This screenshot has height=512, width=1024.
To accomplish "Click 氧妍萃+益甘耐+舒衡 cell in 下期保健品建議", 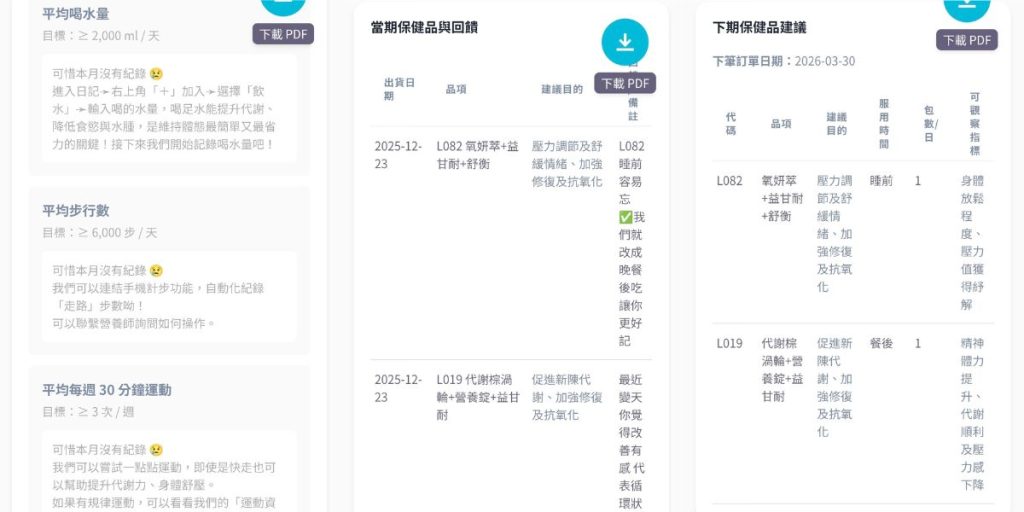I will click(782, 199).
